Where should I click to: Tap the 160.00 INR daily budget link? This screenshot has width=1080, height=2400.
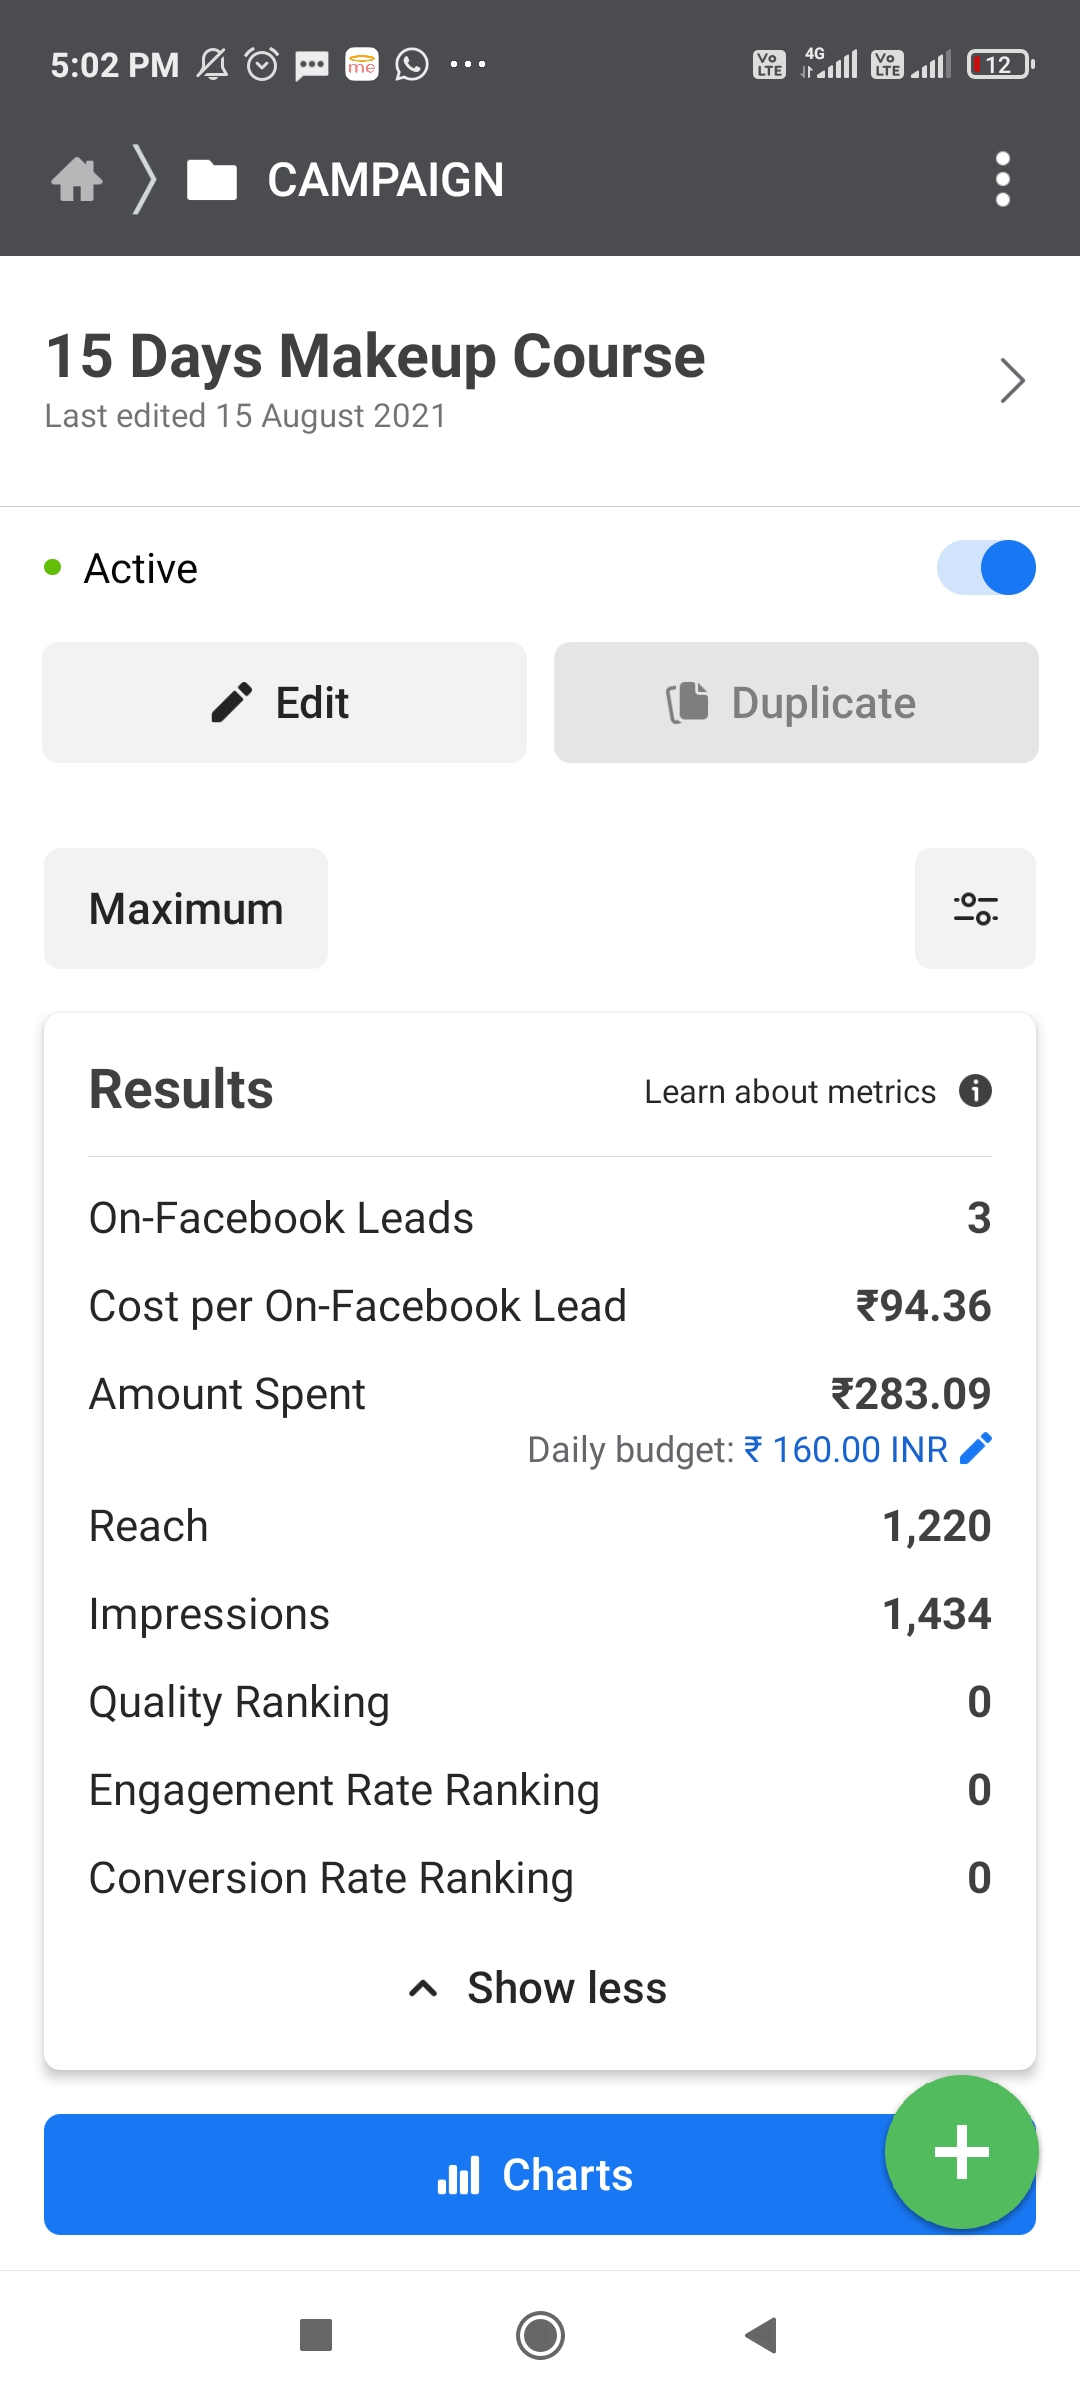point(846,1449)
